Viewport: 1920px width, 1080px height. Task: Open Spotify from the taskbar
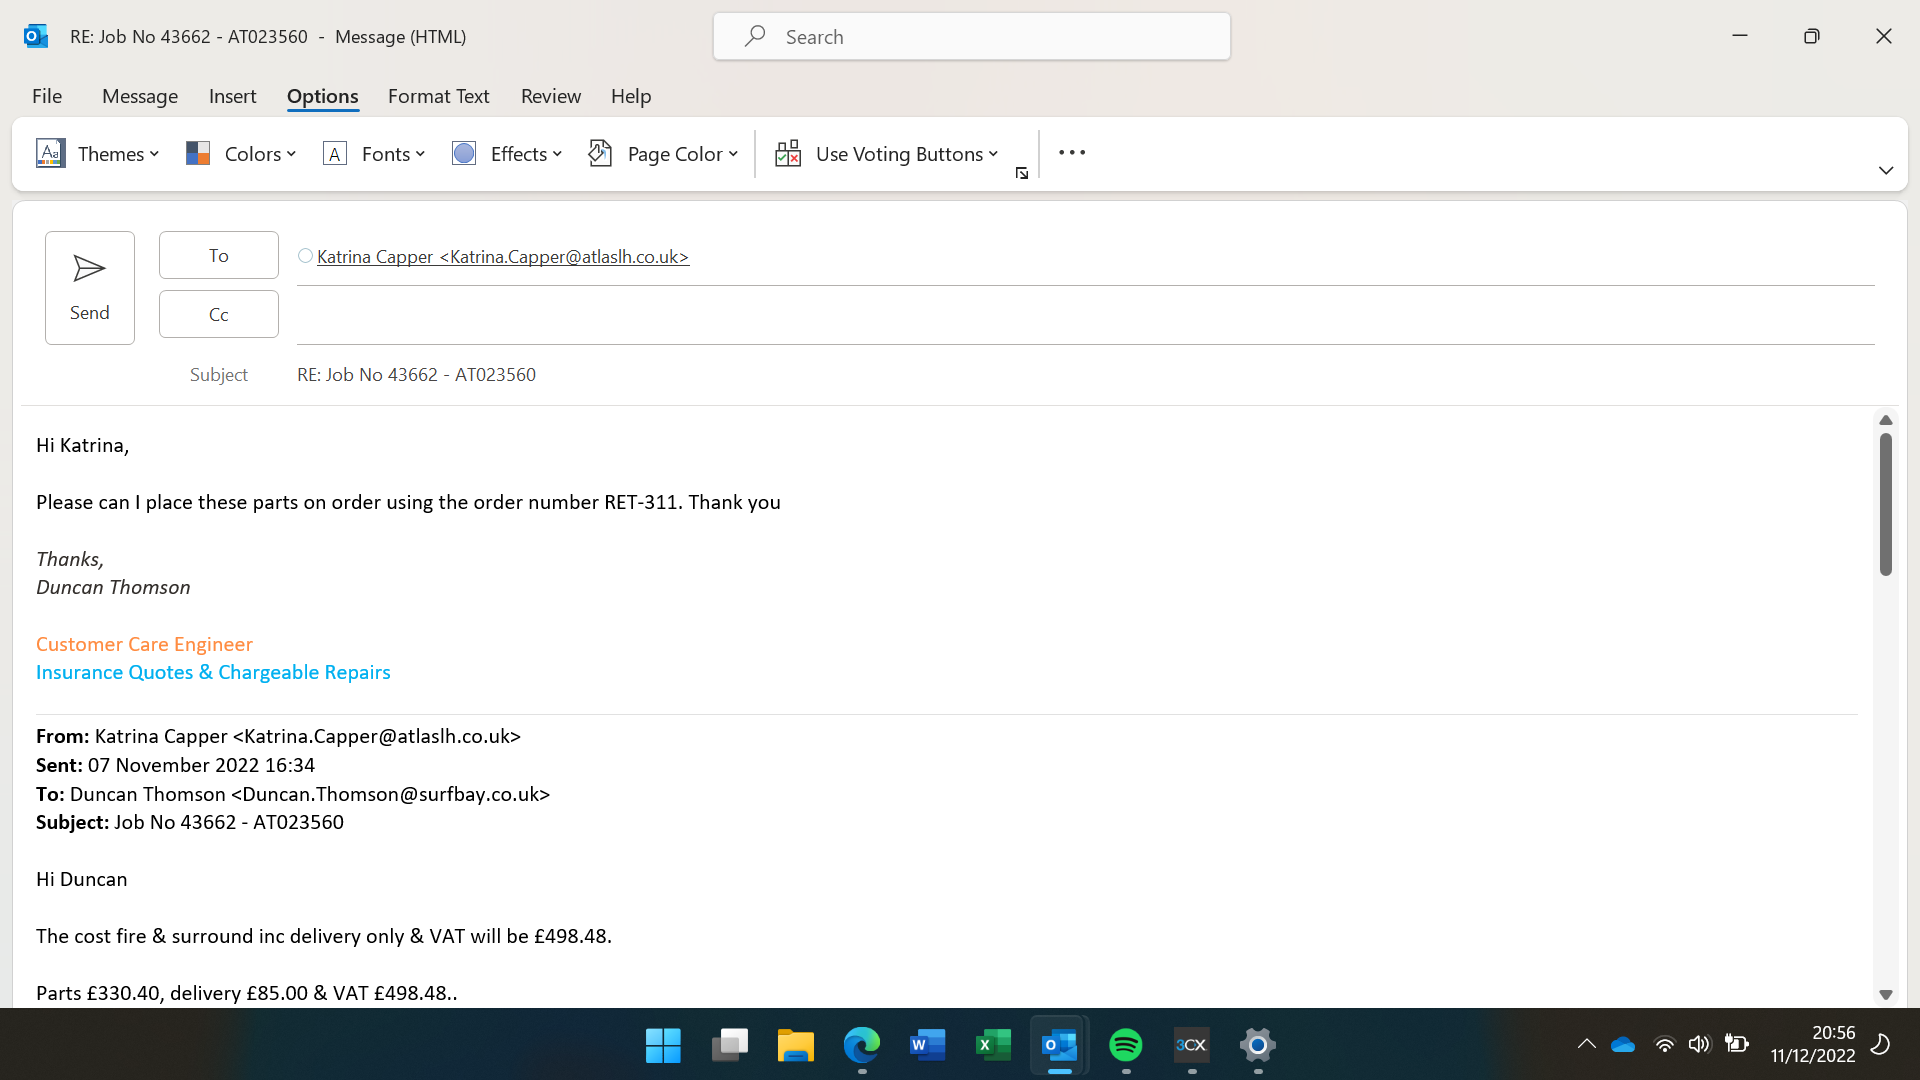[x=1126, y=1045]
